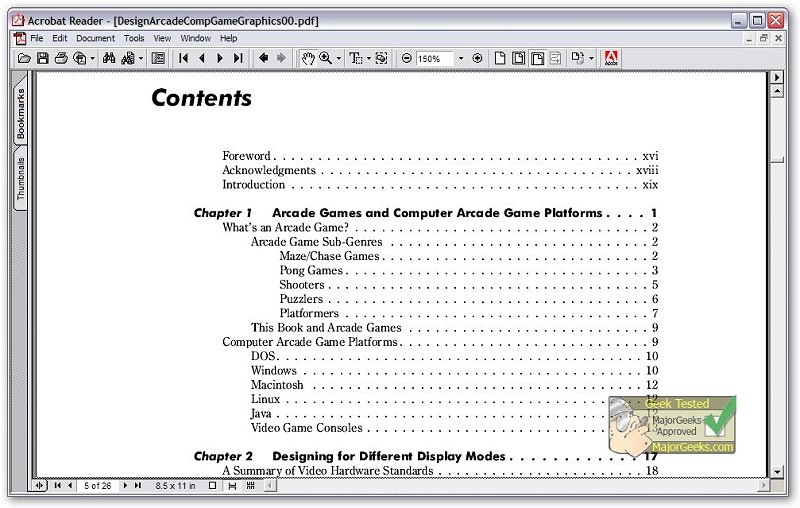The width and height of the screenshot is (800, 508).
Task: Select the Single Page layout icon
Action: [213, 486]
